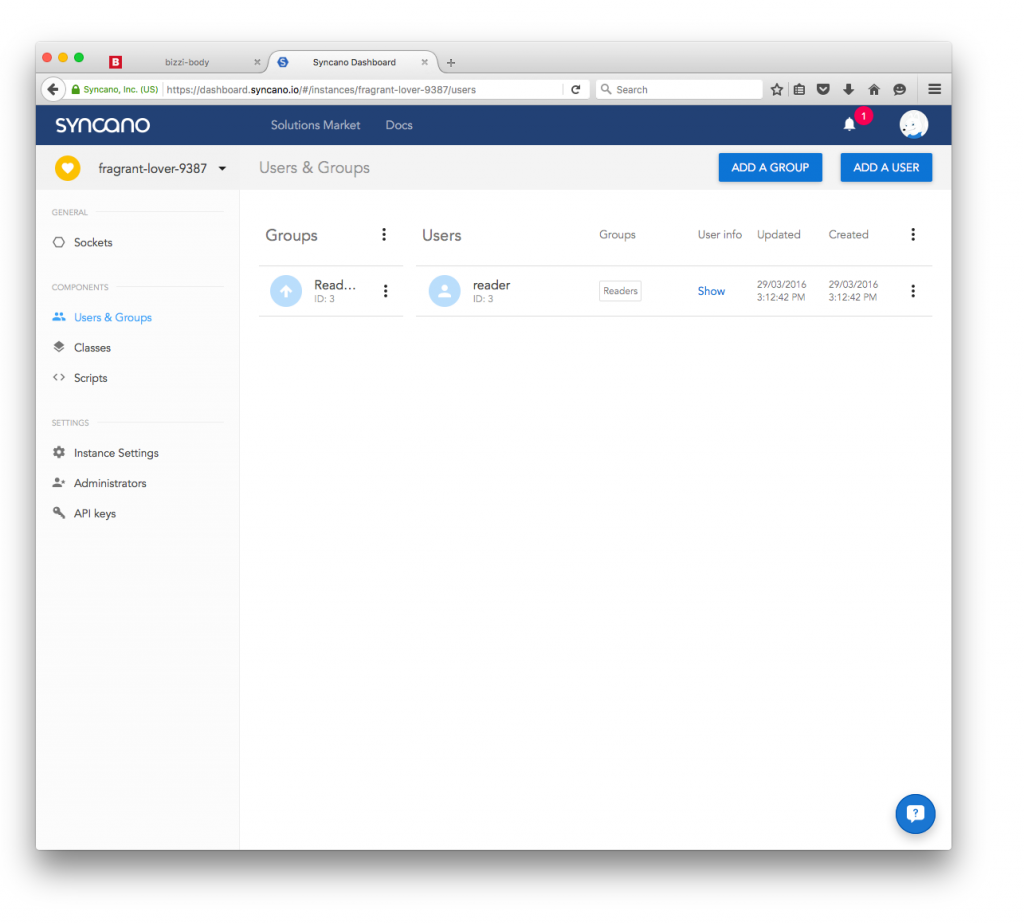Open API keys in the sidebar
The width and height of the screenshot is (1024, 924).
pyautogui.click(x=95, y=513)
